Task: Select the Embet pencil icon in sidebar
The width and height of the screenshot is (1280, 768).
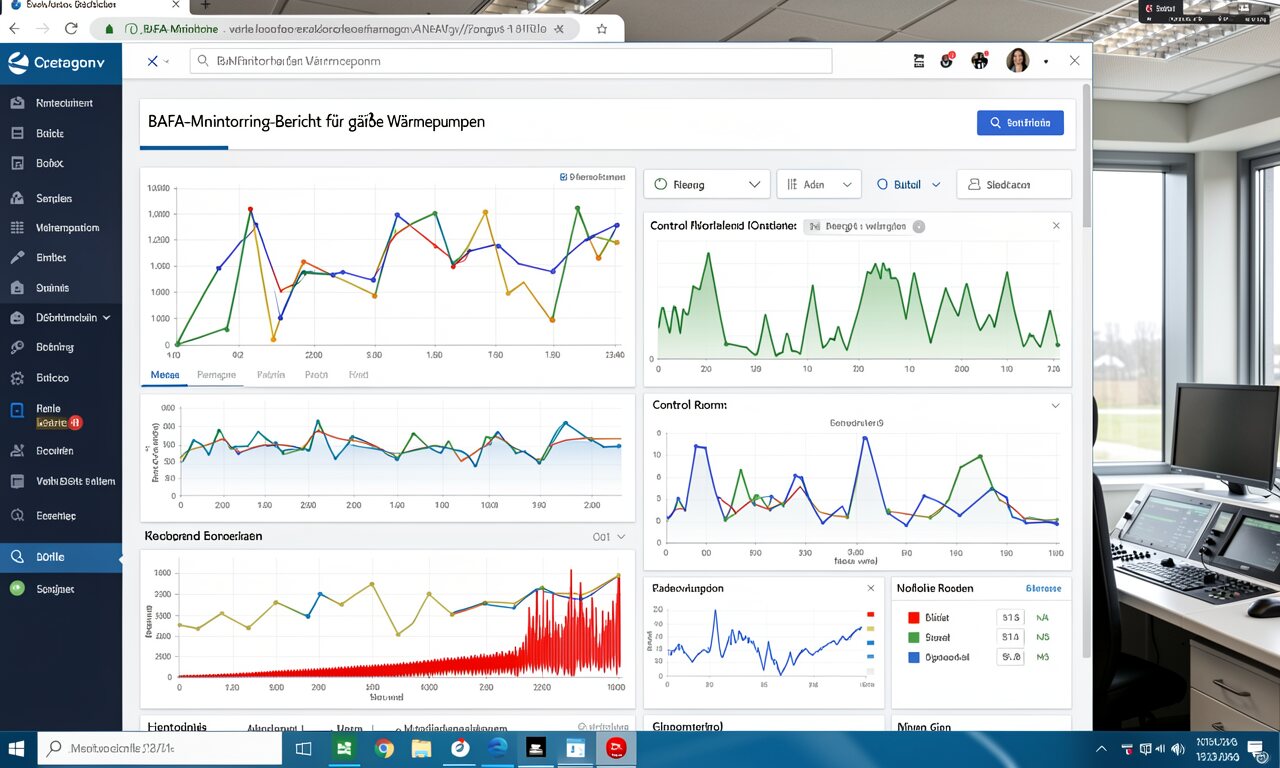Action: (16, 258)
